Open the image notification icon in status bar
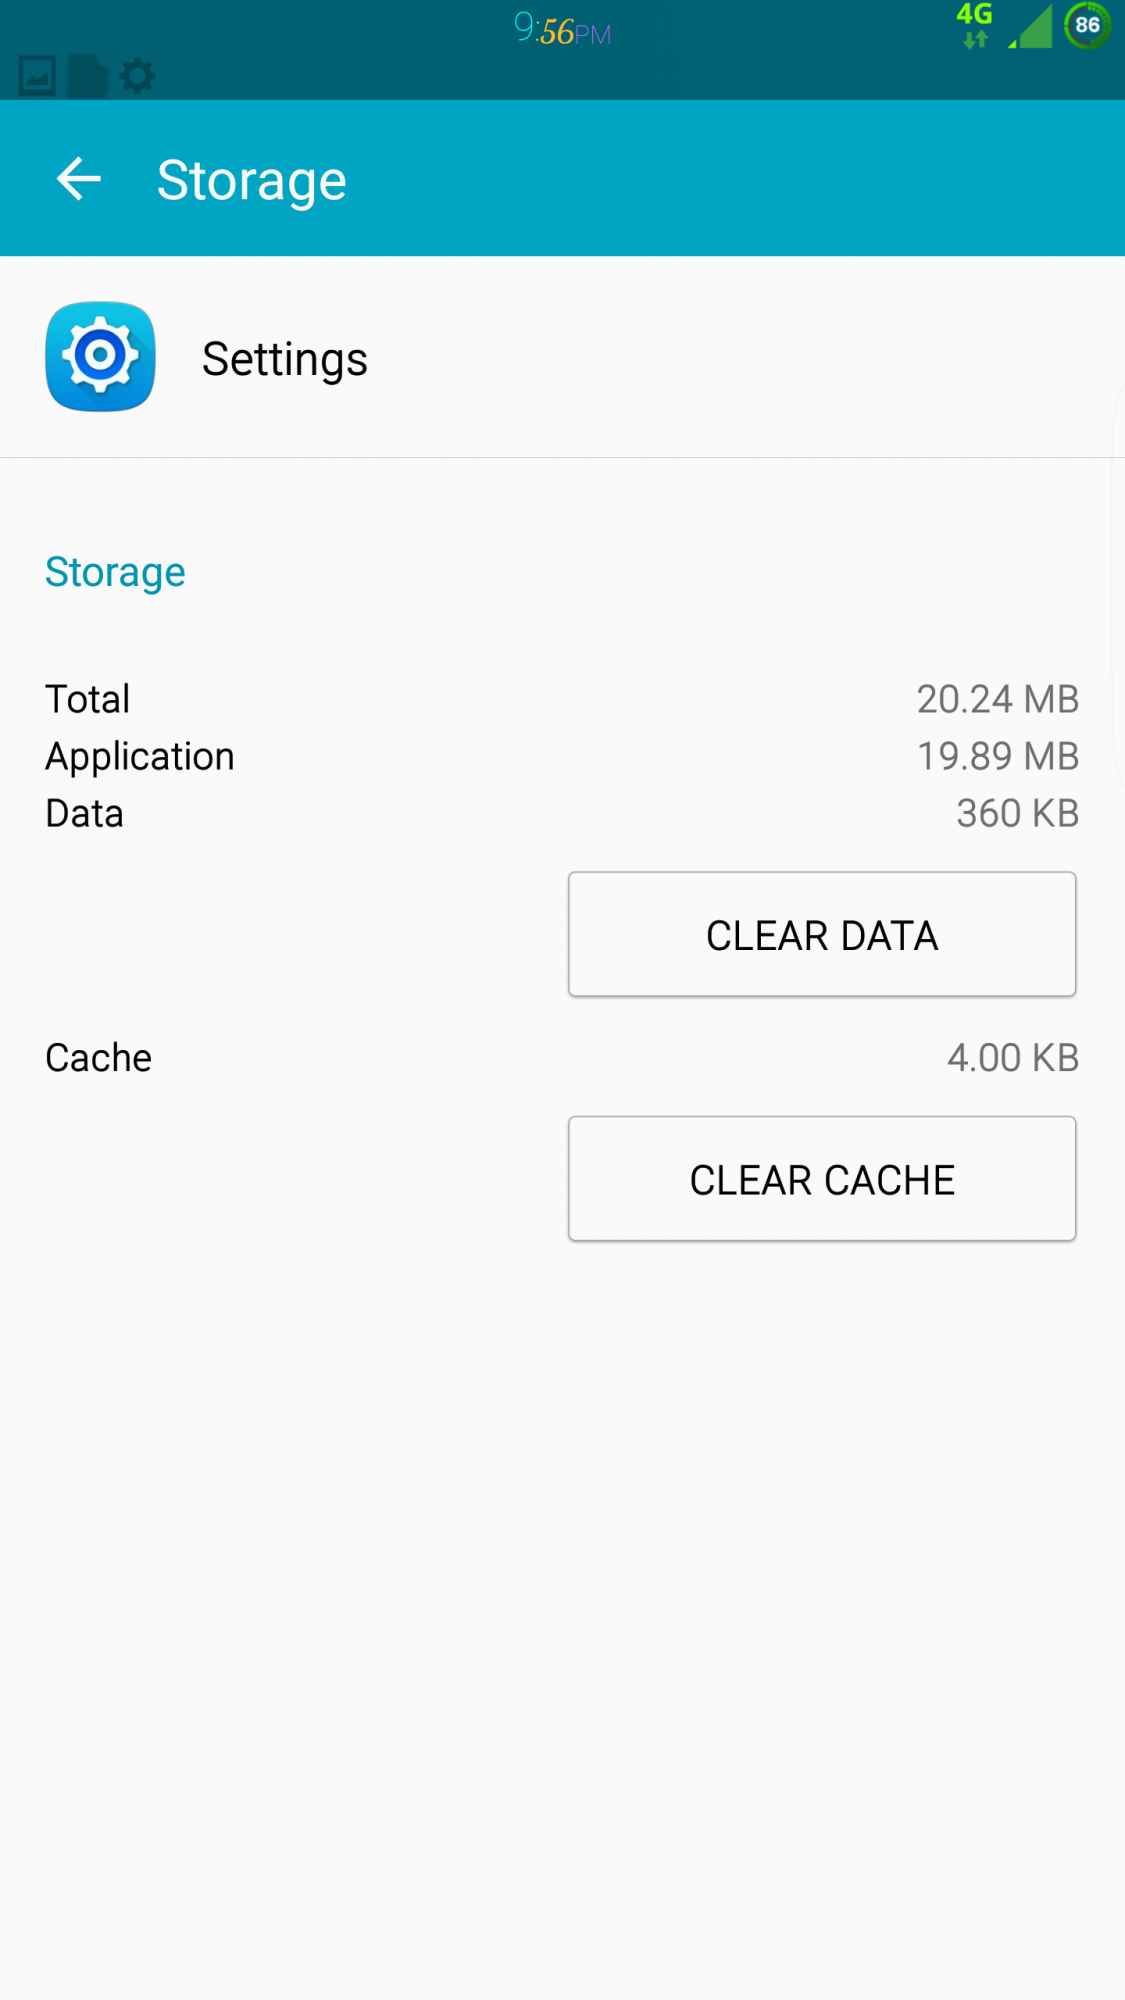Image resolution: width=1125 pixels, height=2000 pixels. (38, 76)
